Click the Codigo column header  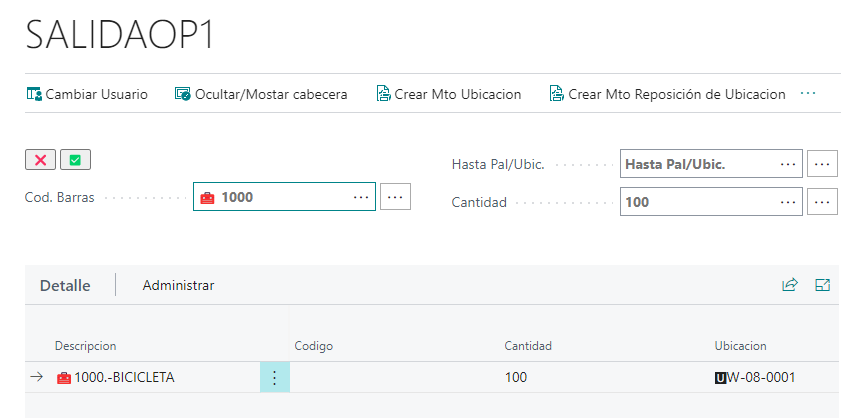coord(314,346)
